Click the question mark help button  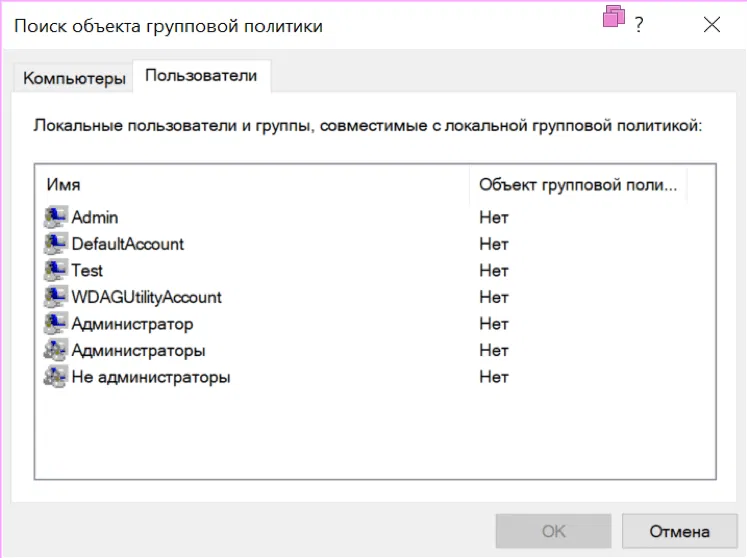[639, 26]
